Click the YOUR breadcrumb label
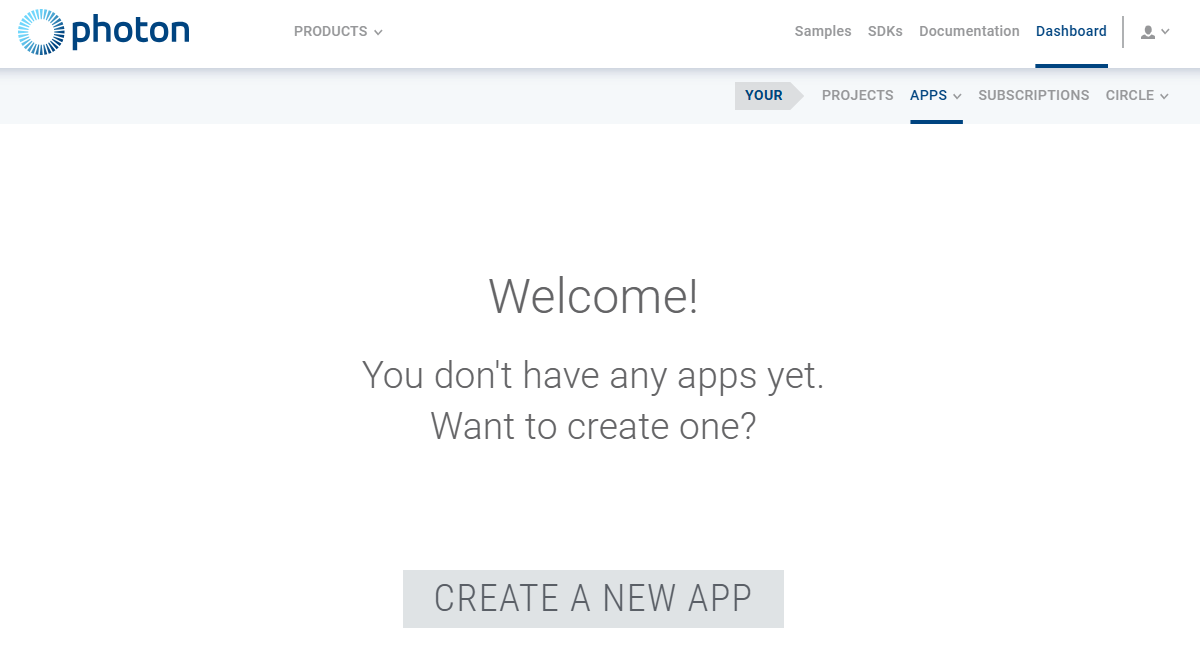The width and height of the screenshot is (1200, 670). click(x=764, y=96)
